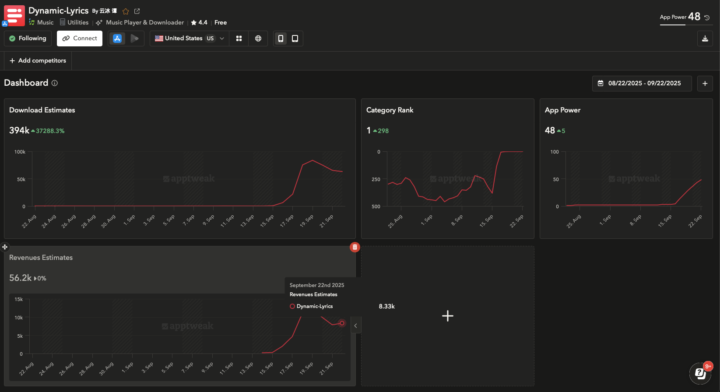Collapse the Revenues widget side chevron
The height and width of the screenshot is (392, 720).
pyautogui.click(x=355, y=325)
